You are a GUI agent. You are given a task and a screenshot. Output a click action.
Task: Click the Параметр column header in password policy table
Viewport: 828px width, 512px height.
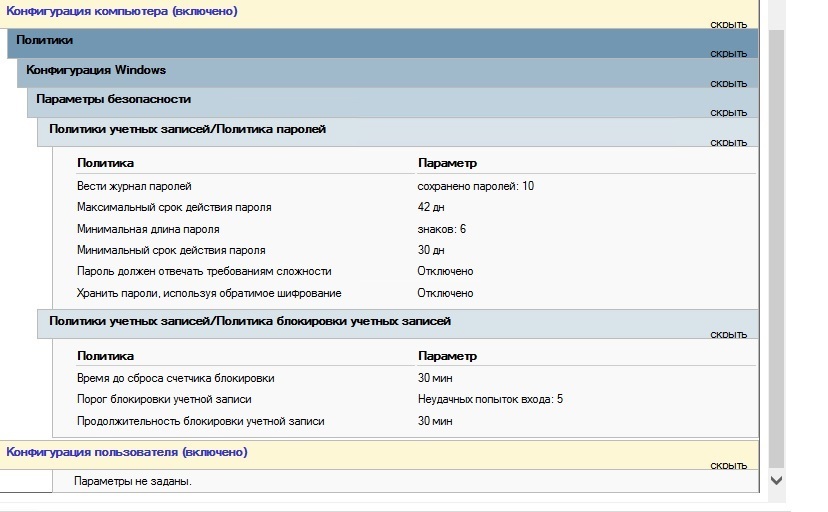(x=447, y=163)
